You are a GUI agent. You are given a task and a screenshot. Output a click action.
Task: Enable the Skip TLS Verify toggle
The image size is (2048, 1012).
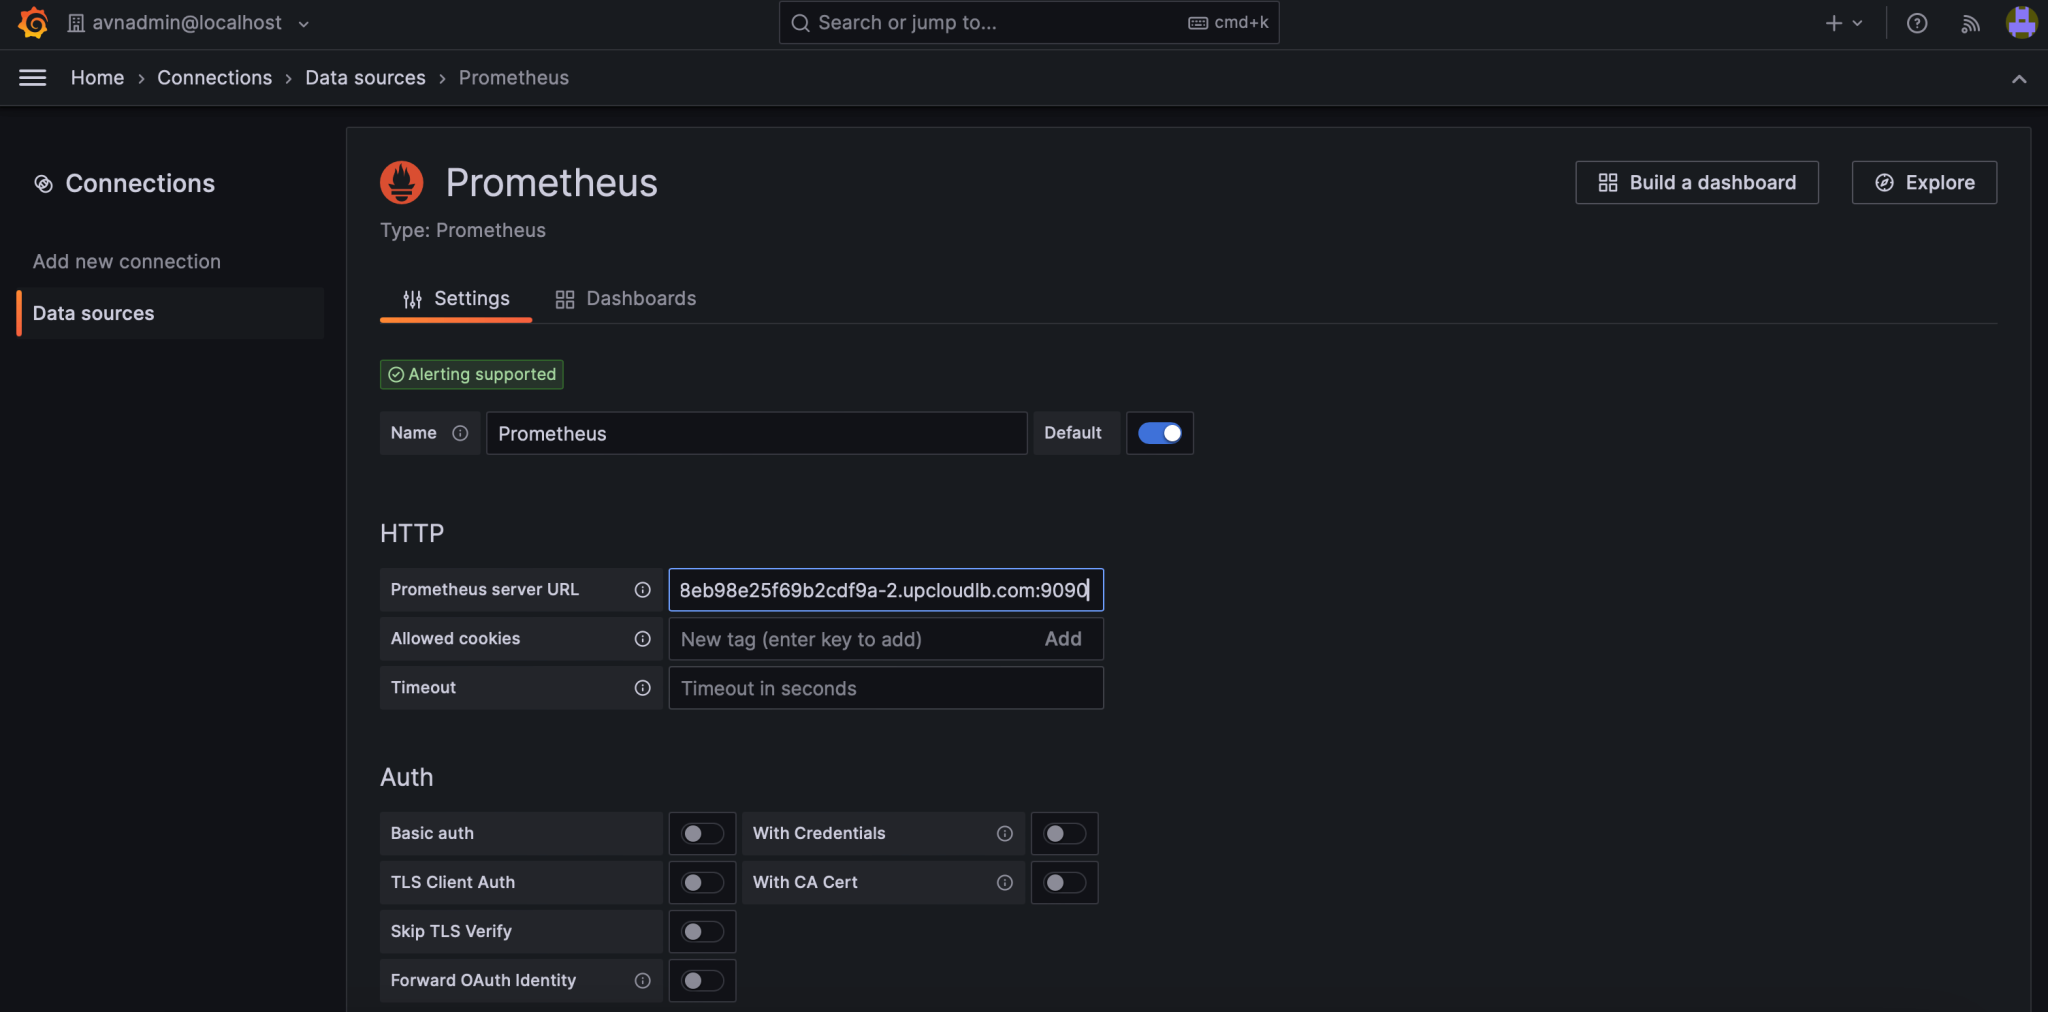702,932
